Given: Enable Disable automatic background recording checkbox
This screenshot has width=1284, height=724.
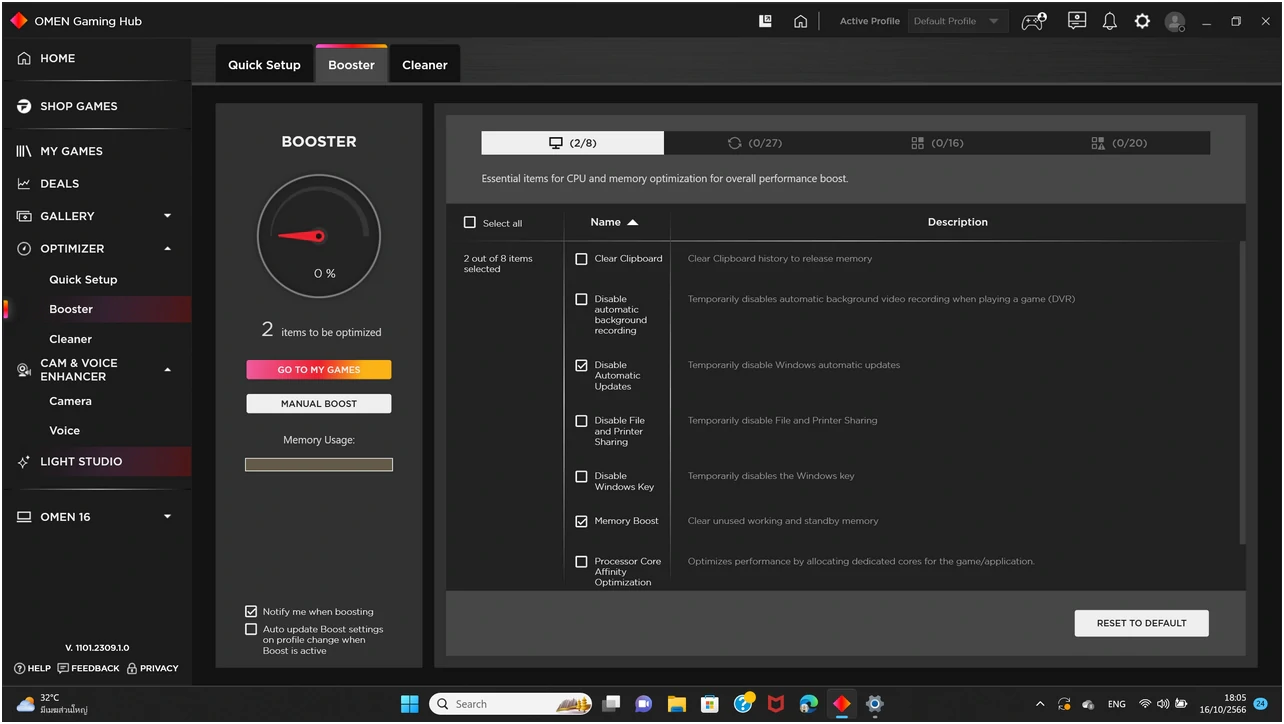Looking at the screenshot, I should (x=581, y=299).
